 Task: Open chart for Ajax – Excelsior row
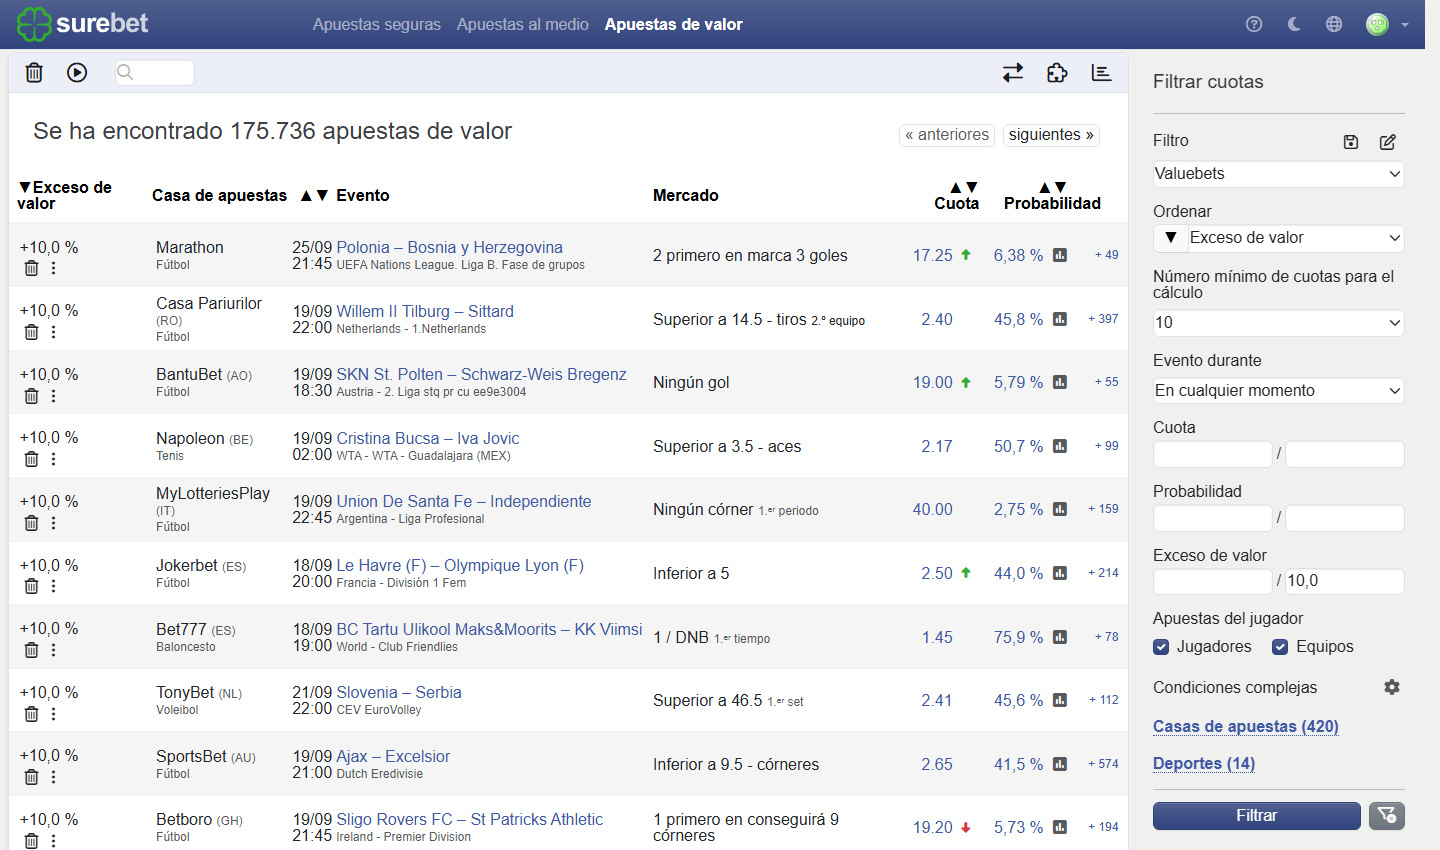(1060, 764)
